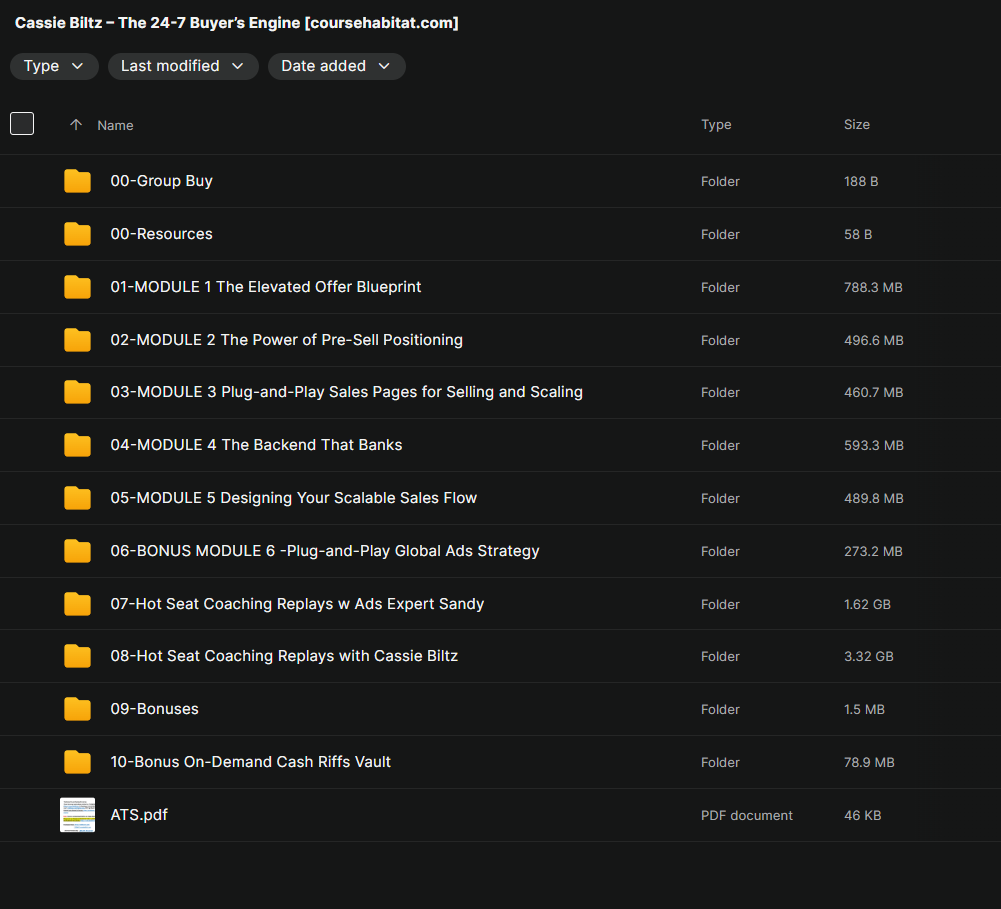Open the 09-Bonuses folder name
1001x909 pixels.
click(154, 709)
